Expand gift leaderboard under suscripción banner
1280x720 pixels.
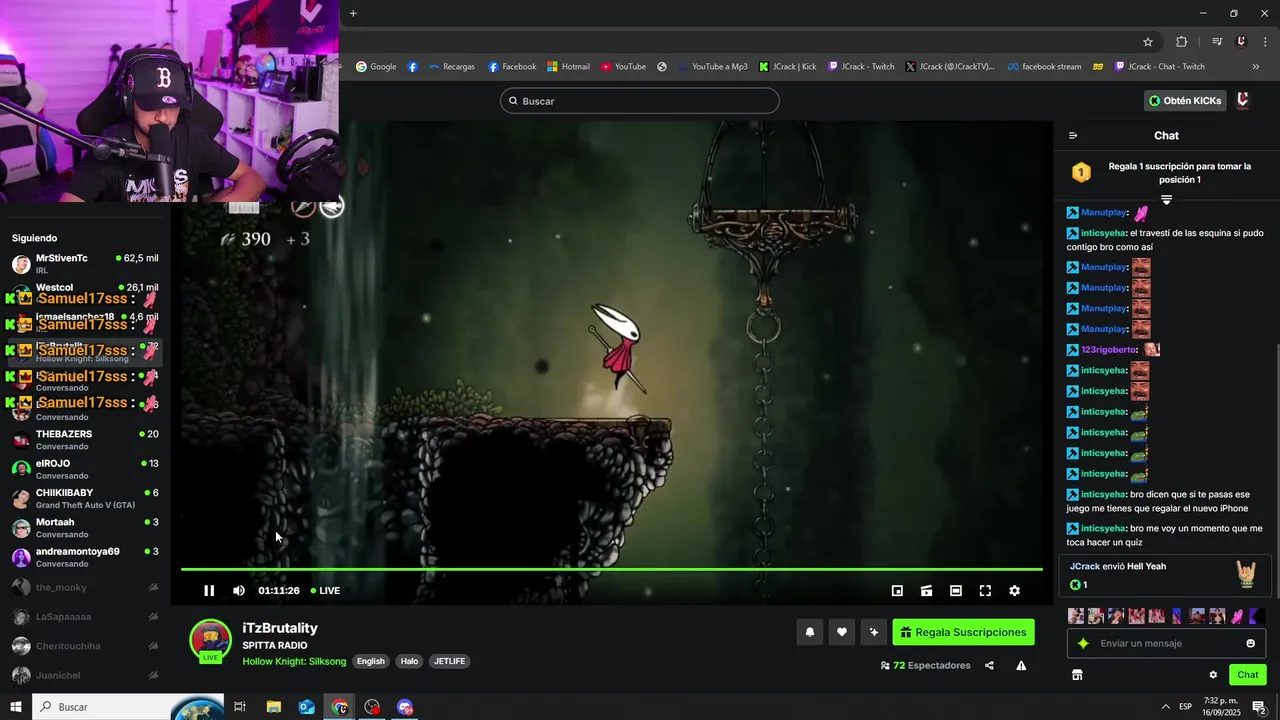[1166, 200]
